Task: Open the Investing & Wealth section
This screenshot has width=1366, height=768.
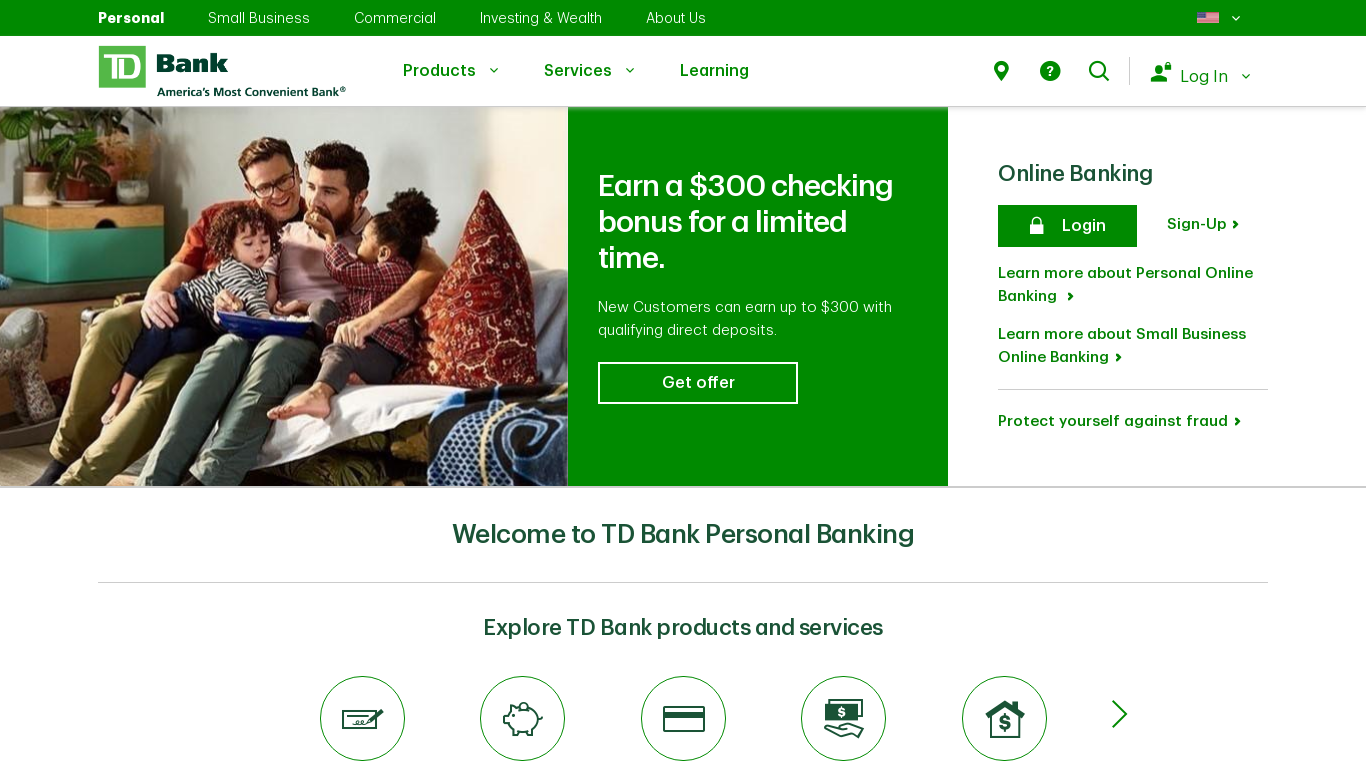Action: tap(541, 18)
